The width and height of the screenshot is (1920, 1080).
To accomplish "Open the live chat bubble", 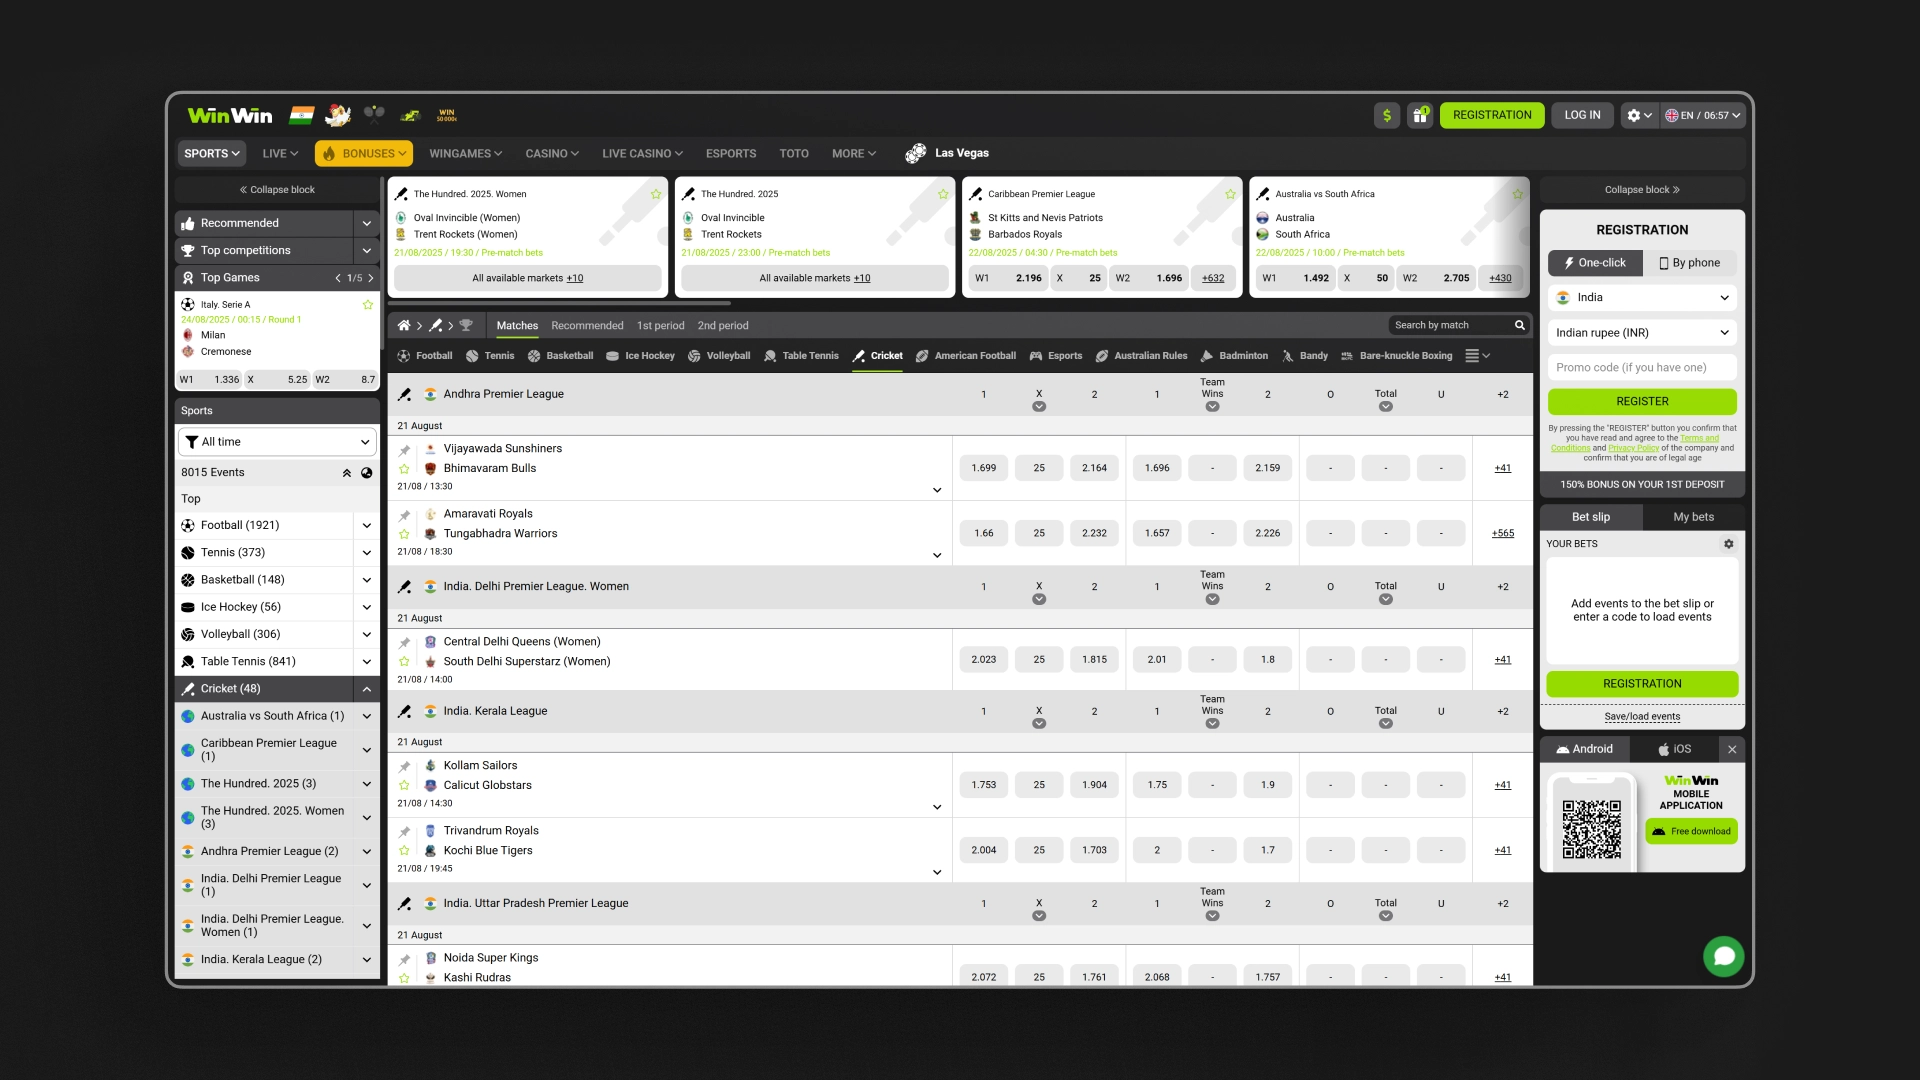I will coord(1724,957).
